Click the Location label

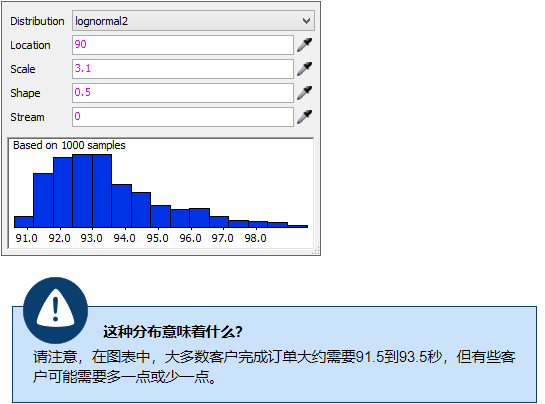click(x=30, y=45)
